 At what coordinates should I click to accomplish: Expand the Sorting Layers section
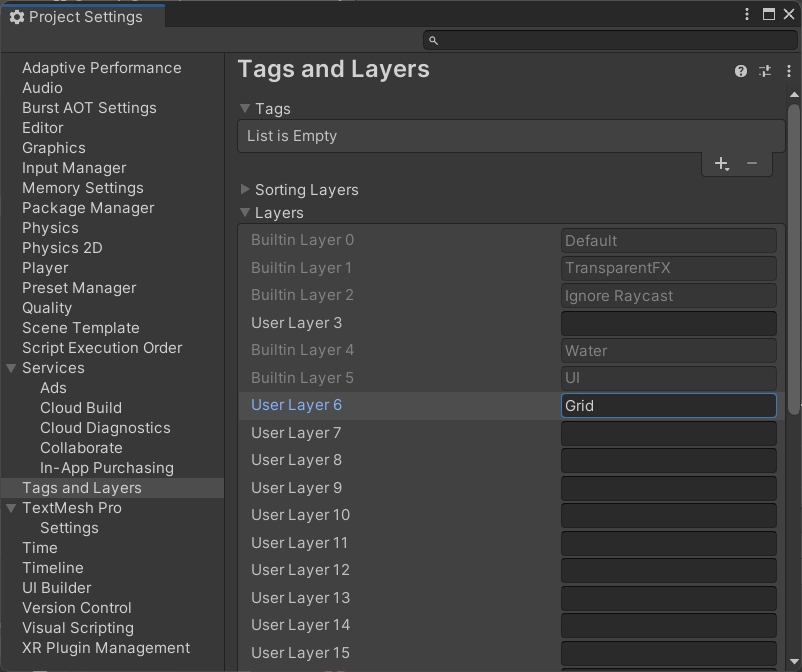coord(245,189)
